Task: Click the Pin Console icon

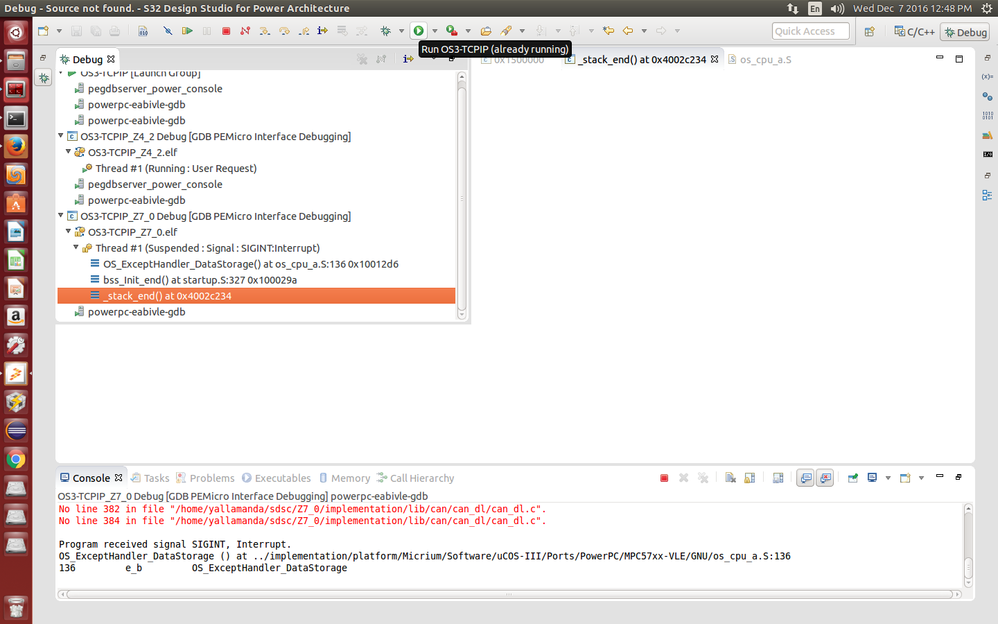Action: pos(853,478)
